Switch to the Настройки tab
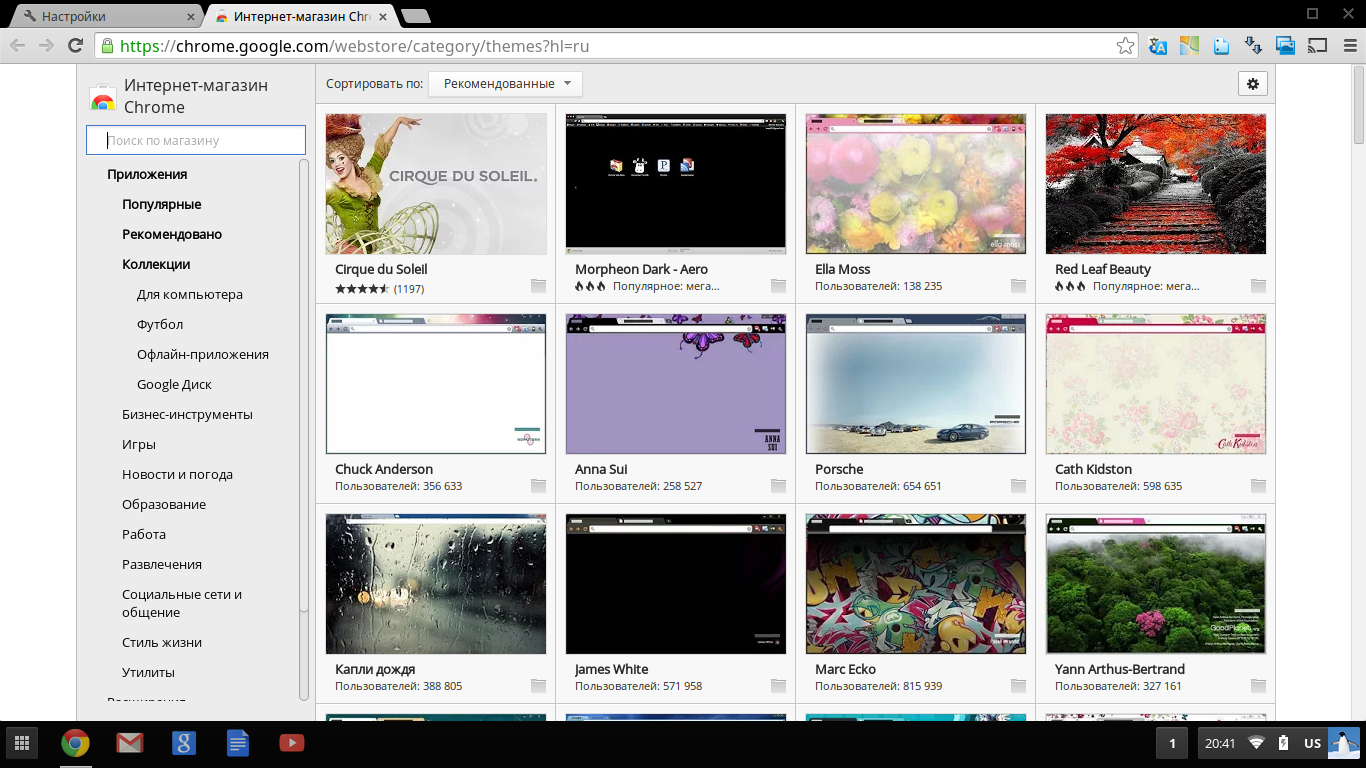This screenshot has width=1366, height=768. (100, 16)
